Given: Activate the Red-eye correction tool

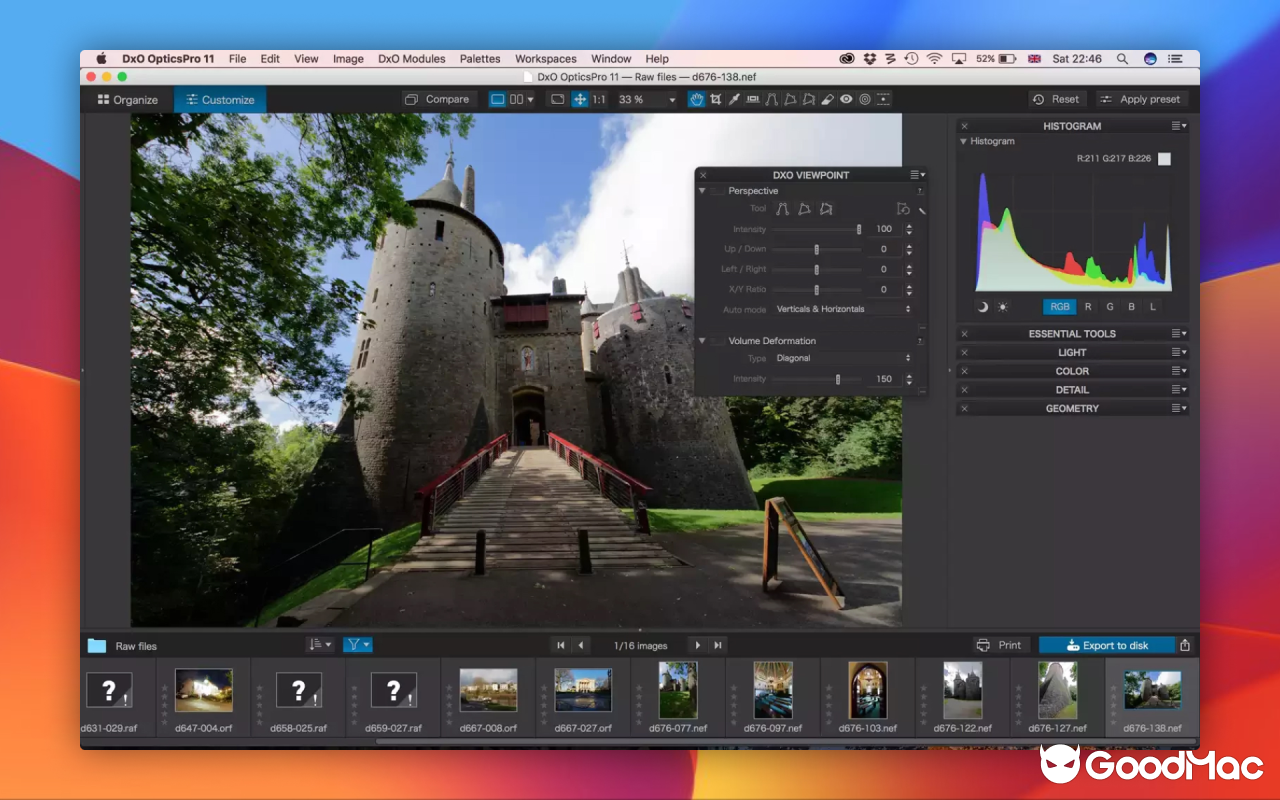Looking at the screenshot, I should 845,99.
